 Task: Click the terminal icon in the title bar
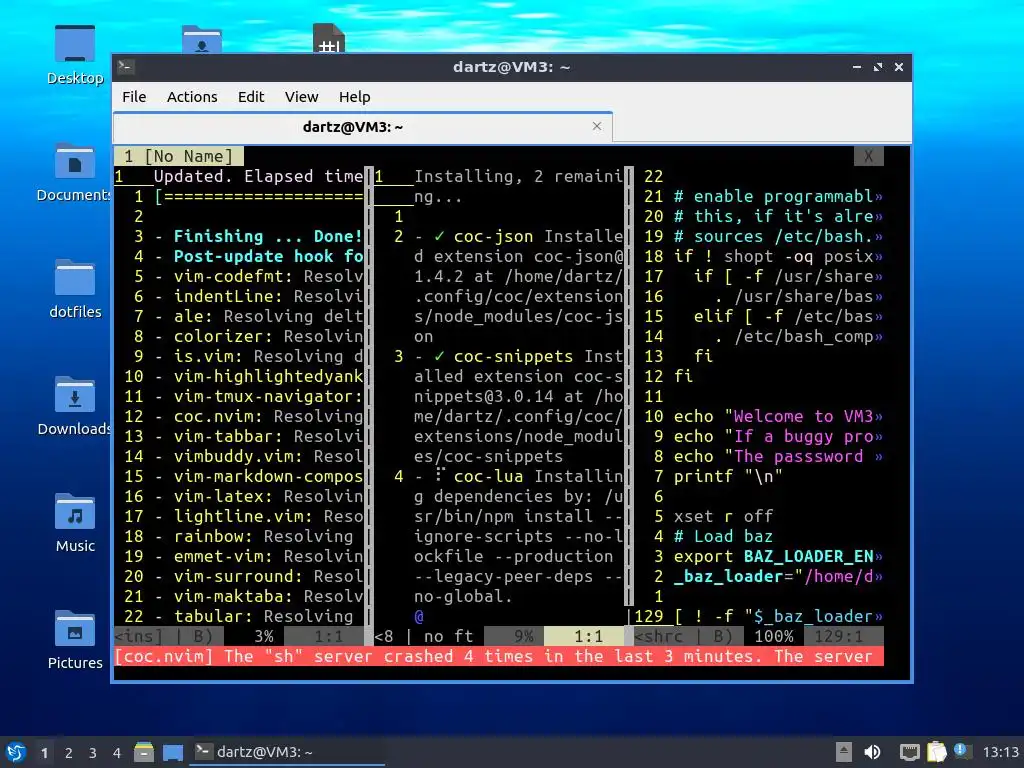(x=126, y=67)
